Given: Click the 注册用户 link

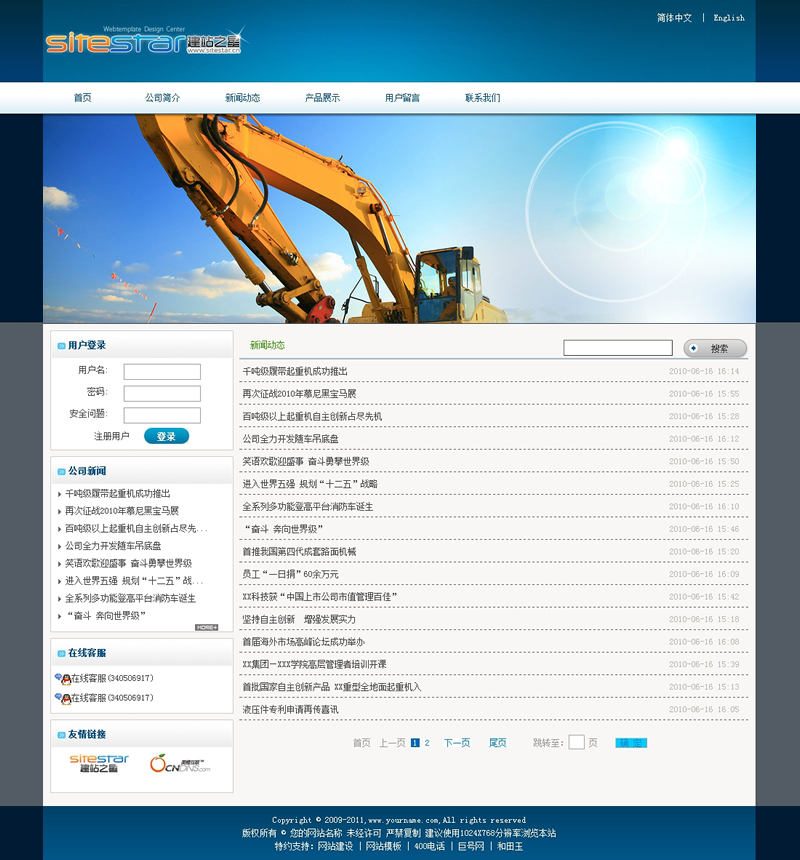Looking at the screenshot, I should (111, 437).
